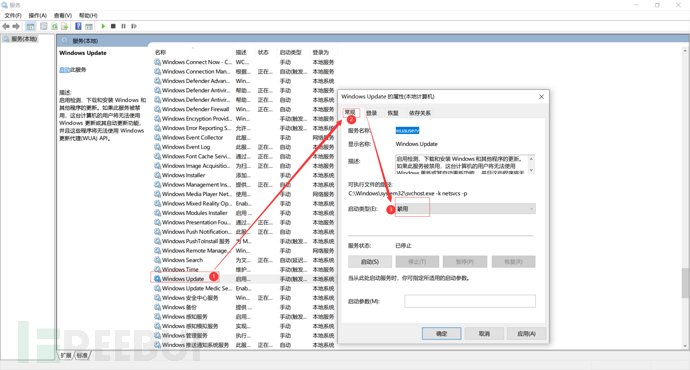This screenshot has width=690, height=370.
Task: Click the Export List toolbar icon
Action: tap(65, 26)
